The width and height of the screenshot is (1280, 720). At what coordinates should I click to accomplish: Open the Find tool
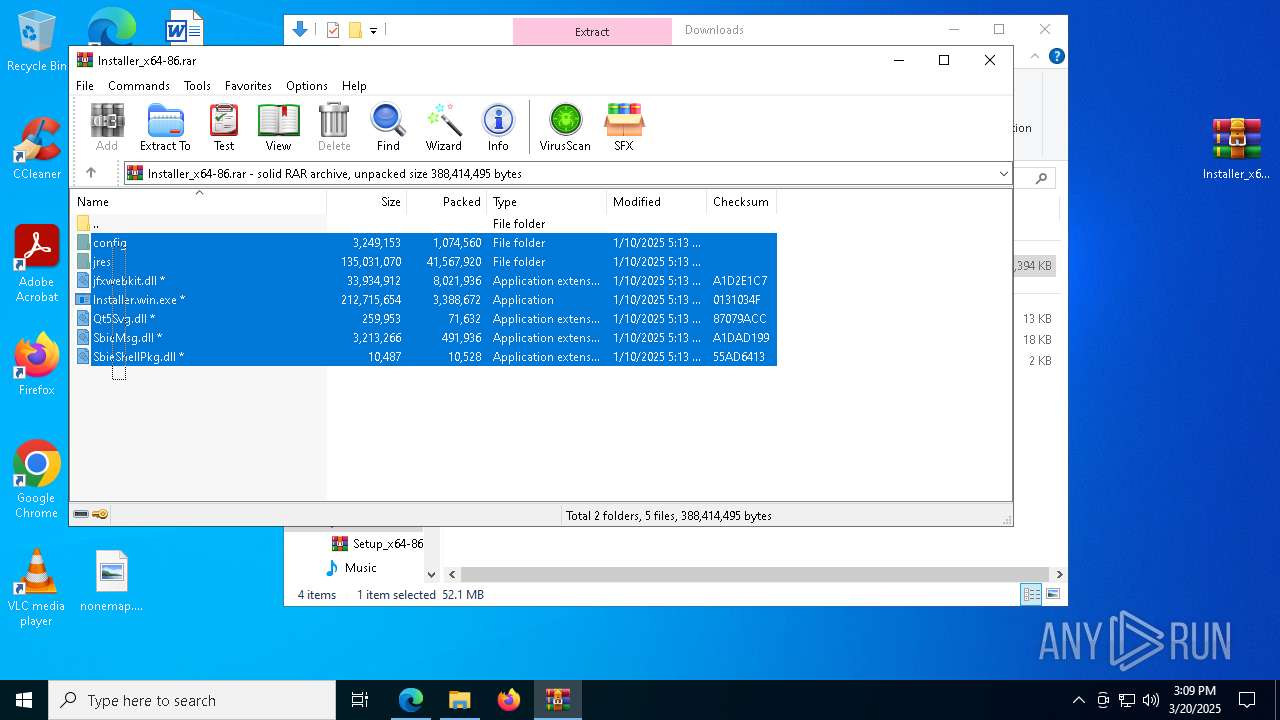pos(388,127)
